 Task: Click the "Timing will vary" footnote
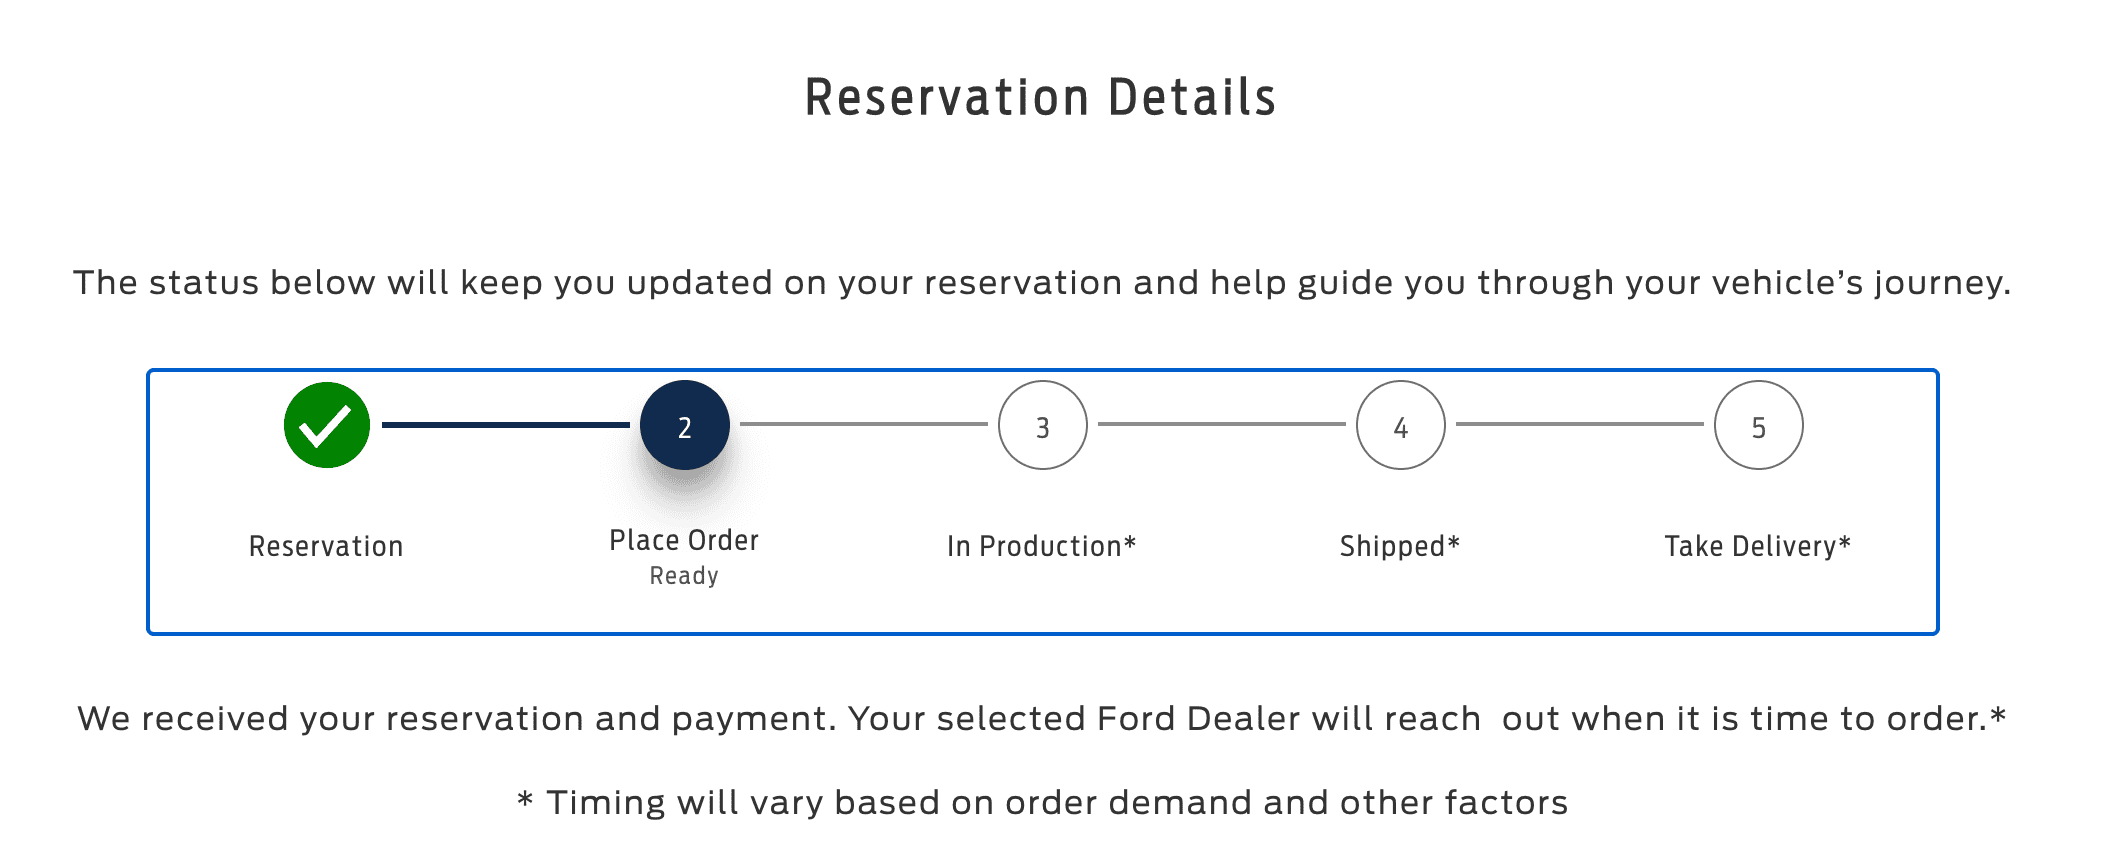[x=1056, y=803]
